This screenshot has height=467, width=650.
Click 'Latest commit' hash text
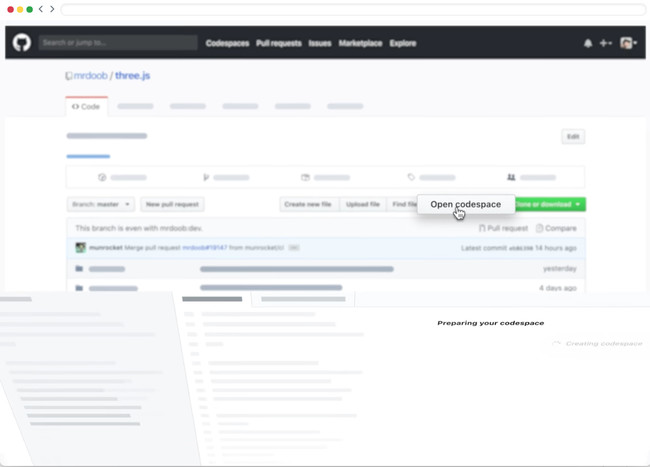click(521, 248)
